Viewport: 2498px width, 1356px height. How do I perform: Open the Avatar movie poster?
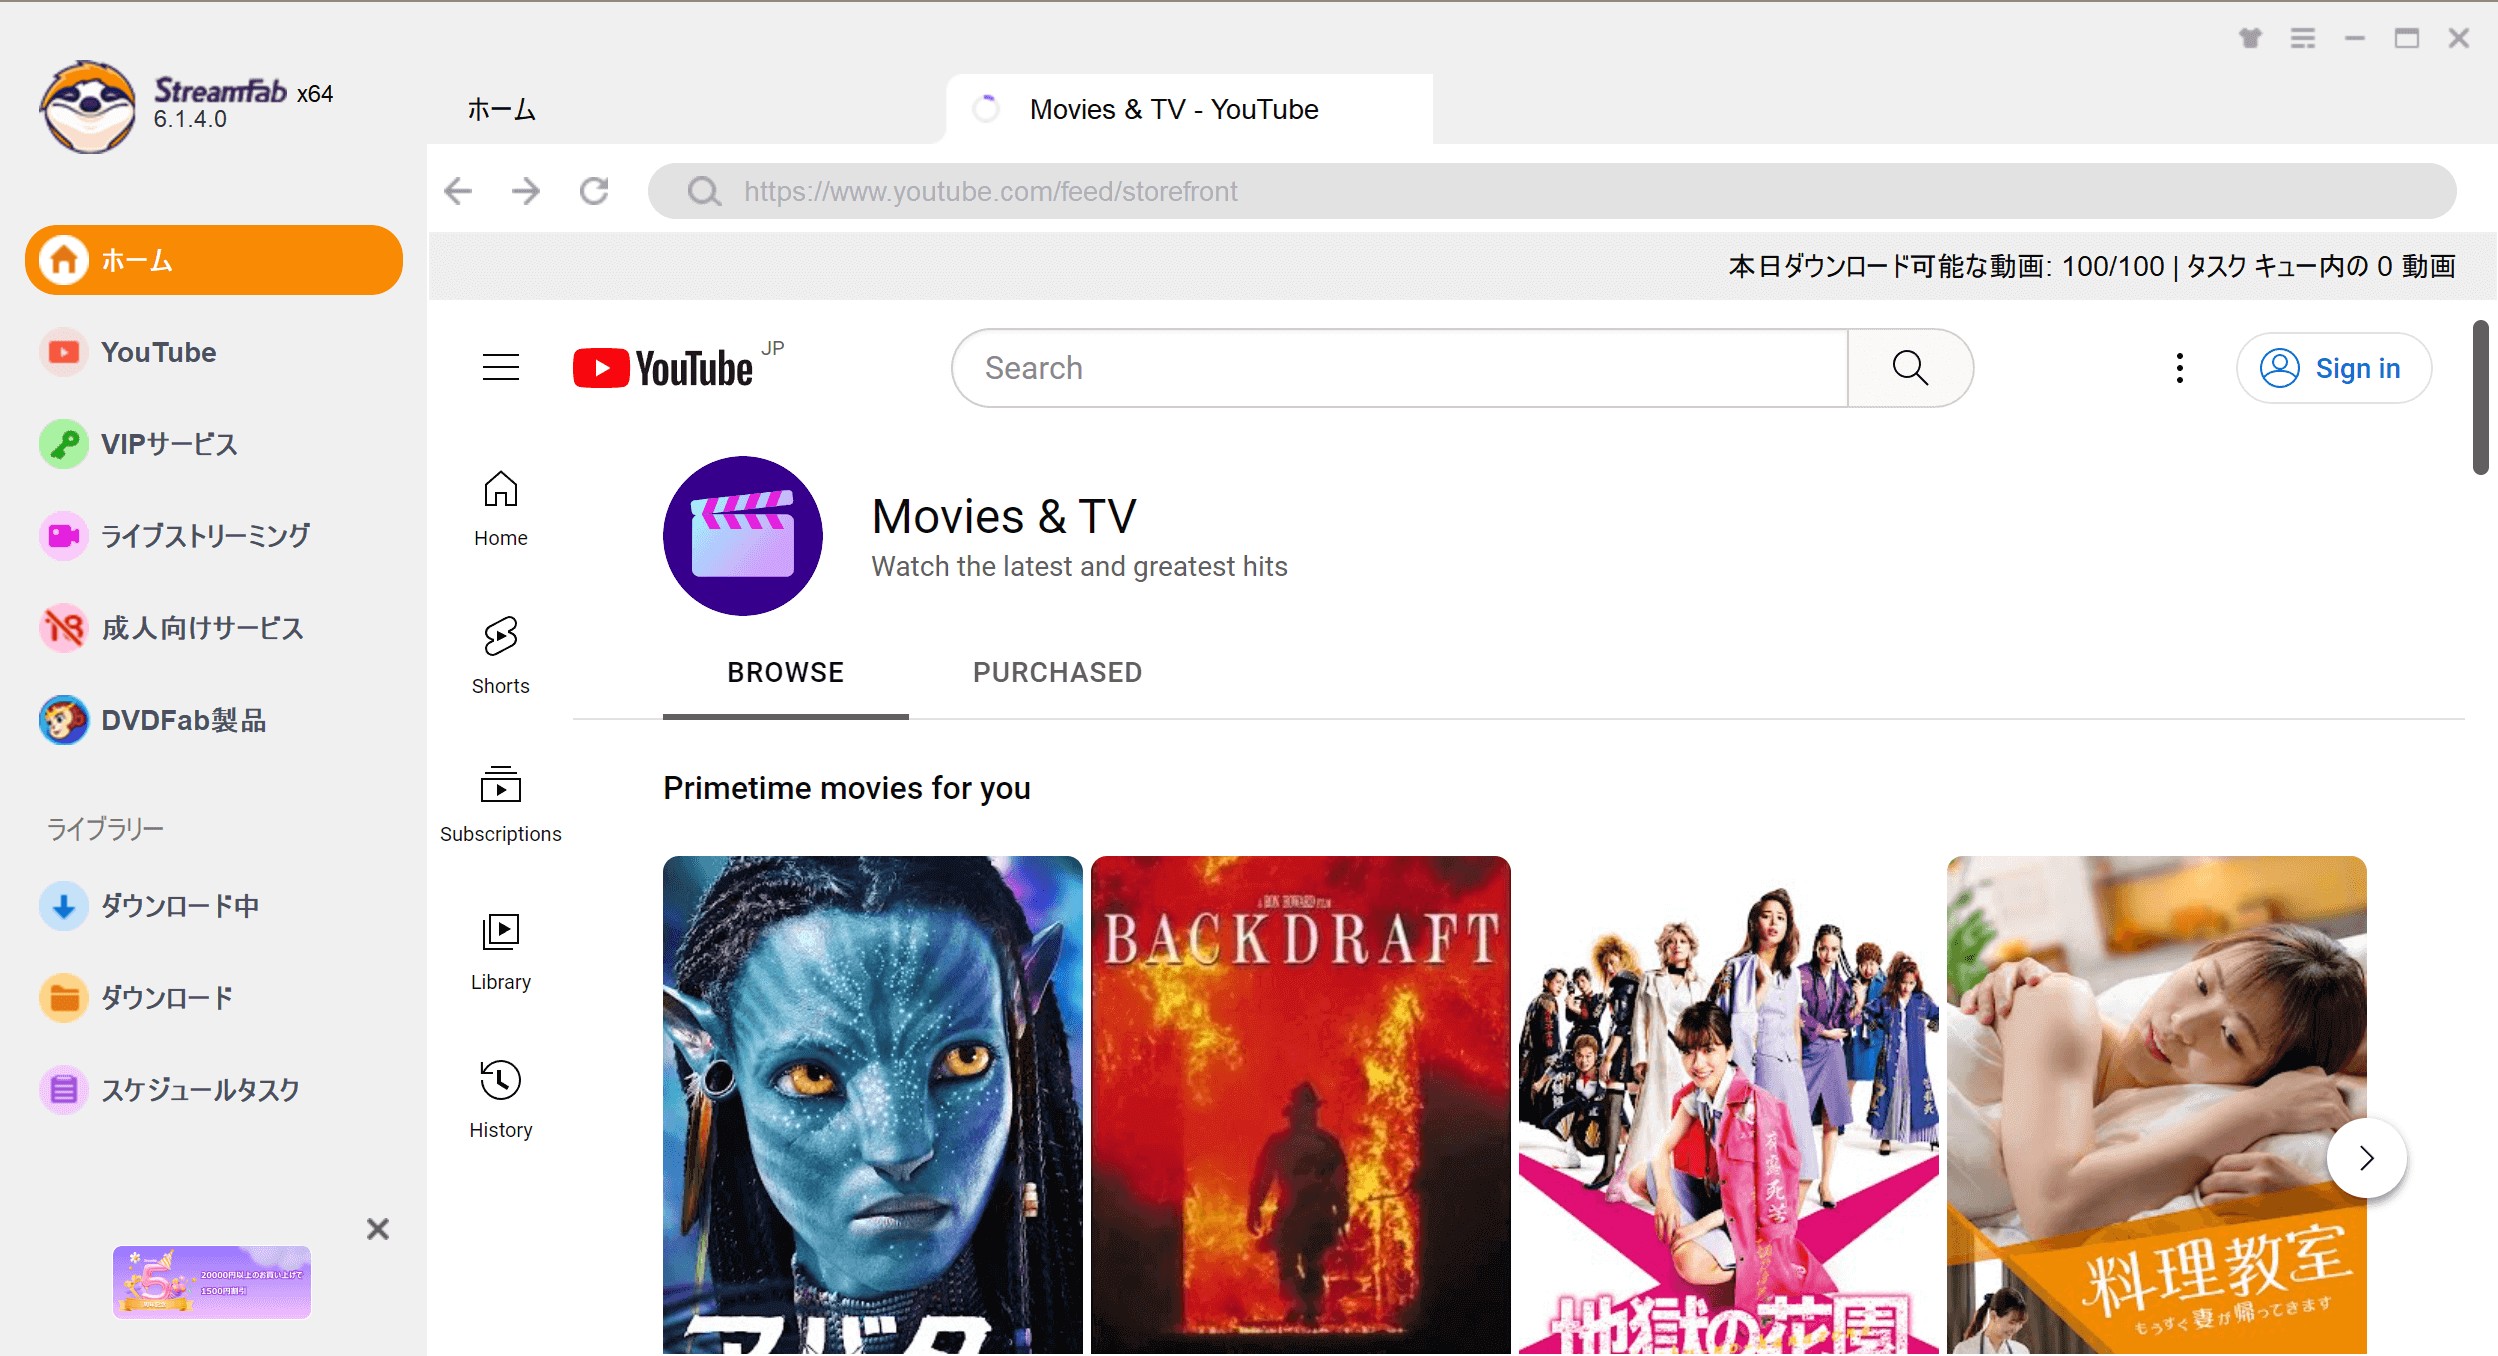click(x=873, y=1105)
